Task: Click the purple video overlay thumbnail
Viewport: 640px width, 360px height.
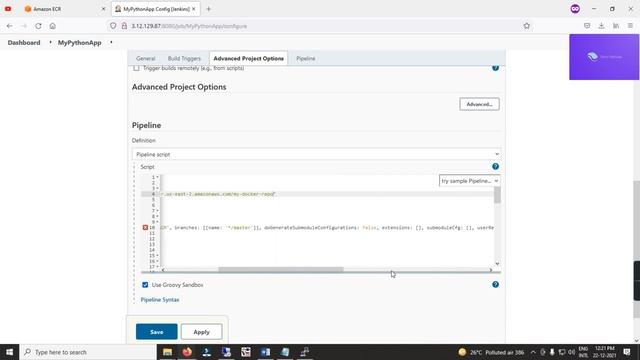Action: tap(604, 57)
